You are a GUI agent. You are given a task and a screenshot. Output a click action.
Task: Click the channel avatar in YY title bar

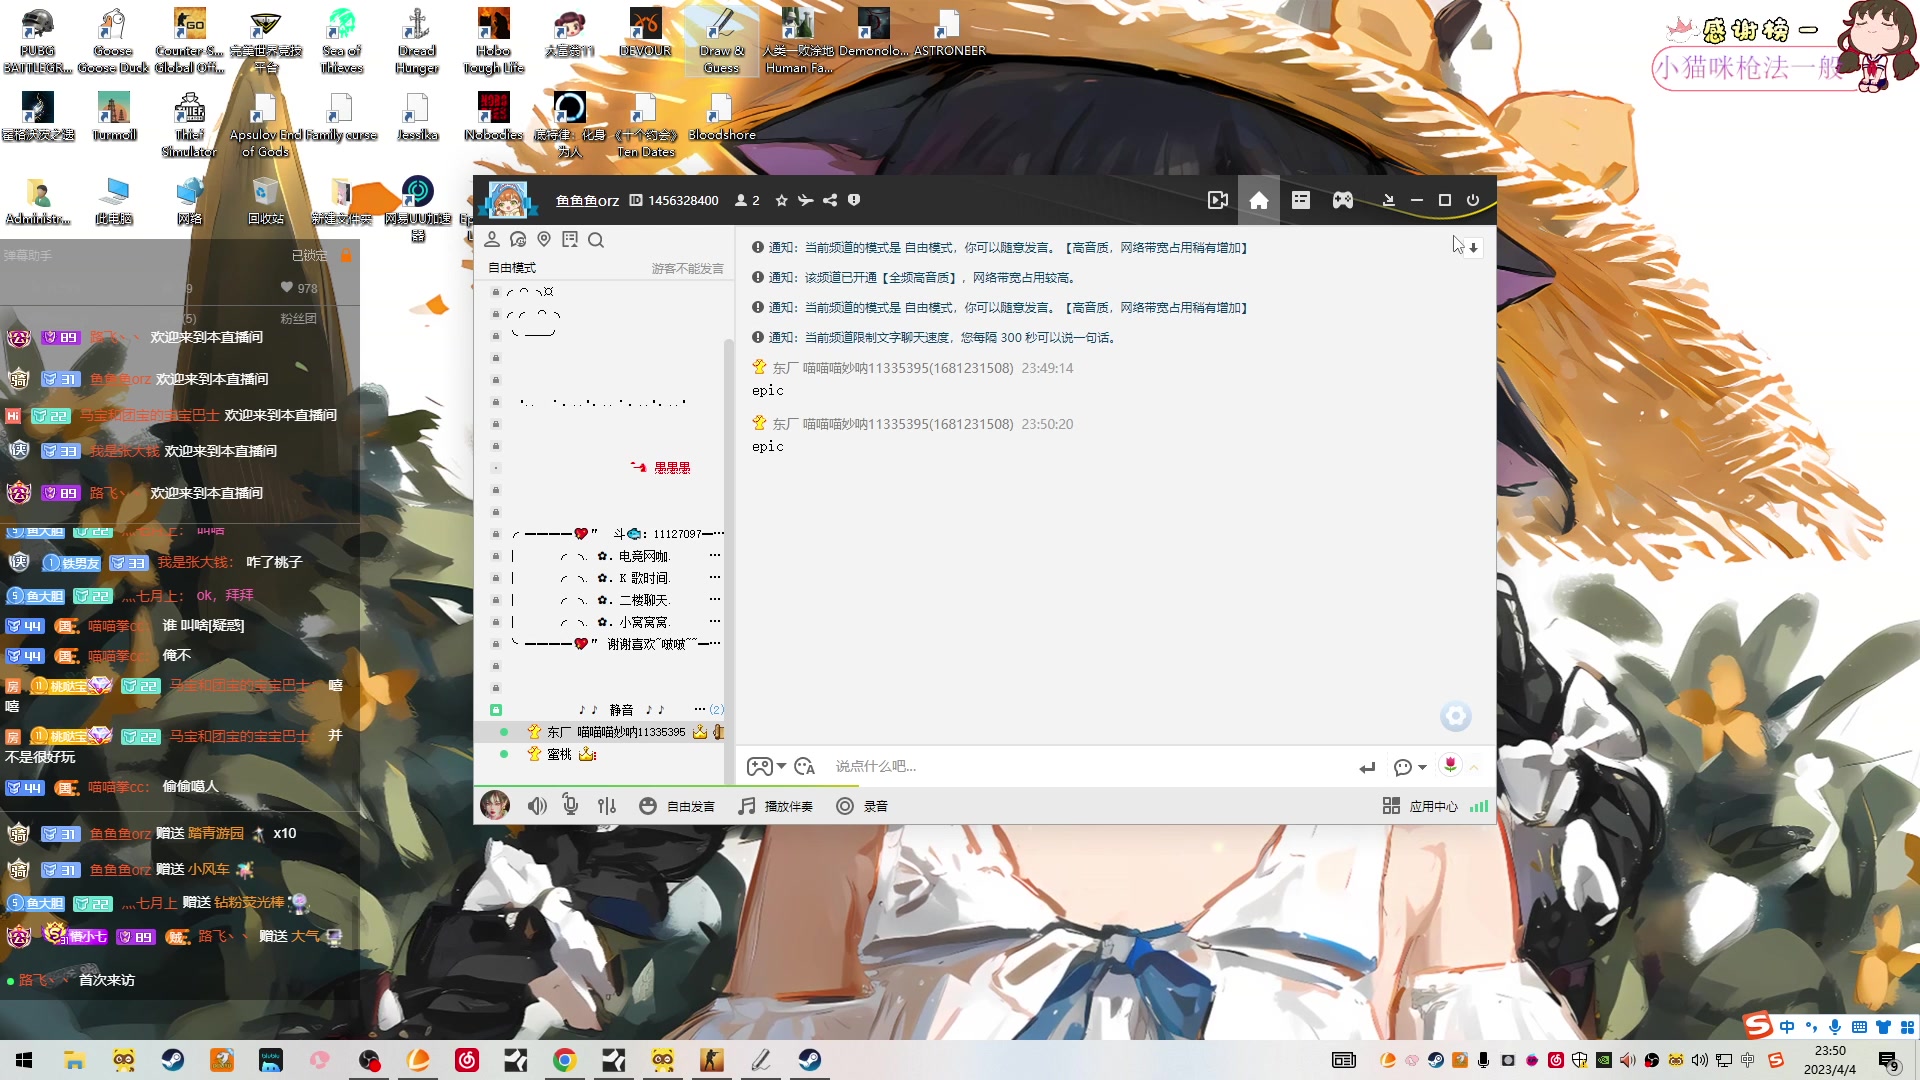coord(508,200)
